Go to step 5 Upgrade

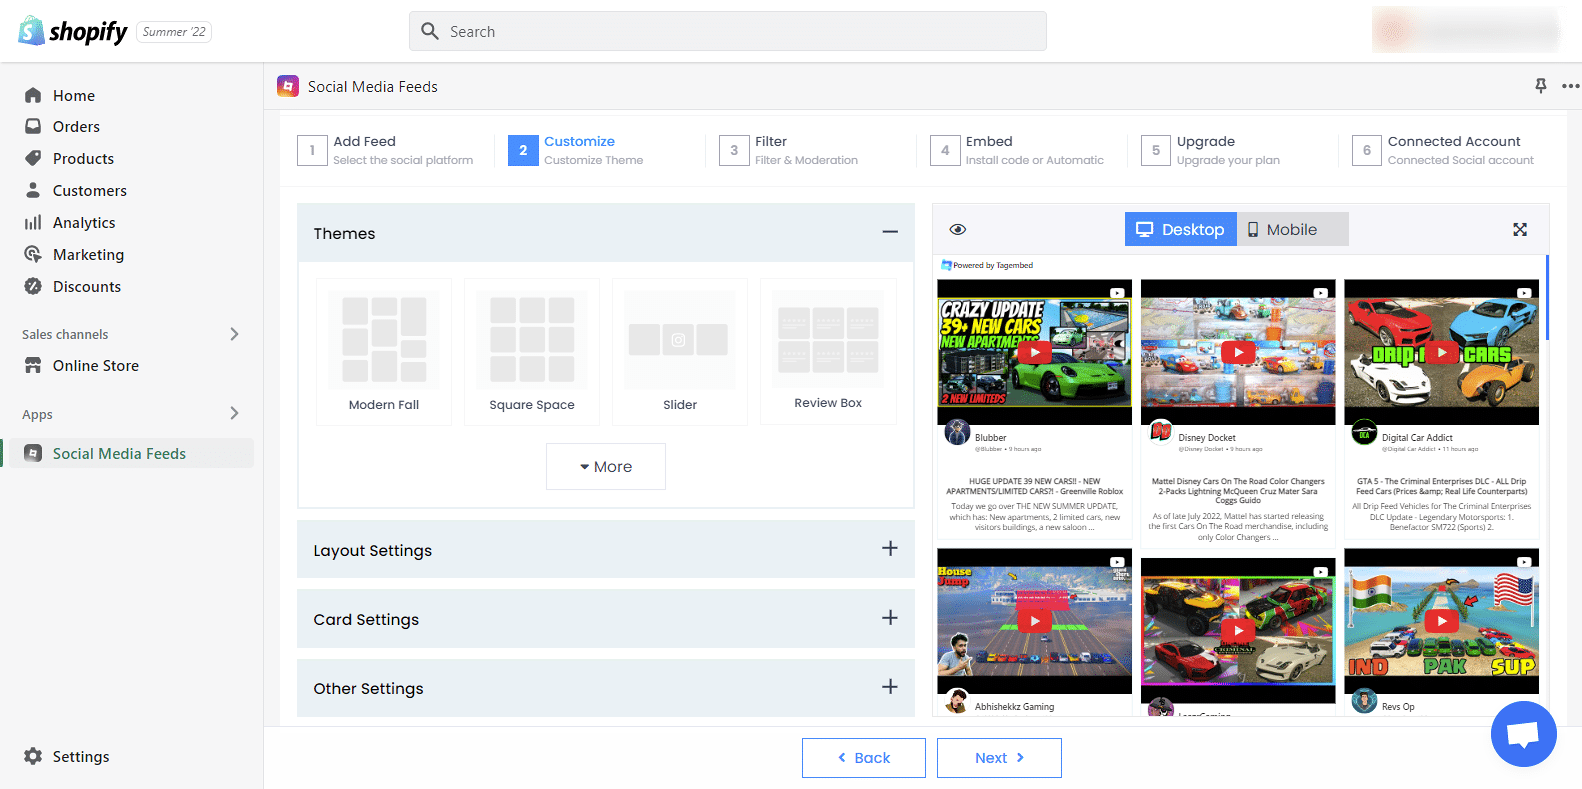tap(1211, 150)
